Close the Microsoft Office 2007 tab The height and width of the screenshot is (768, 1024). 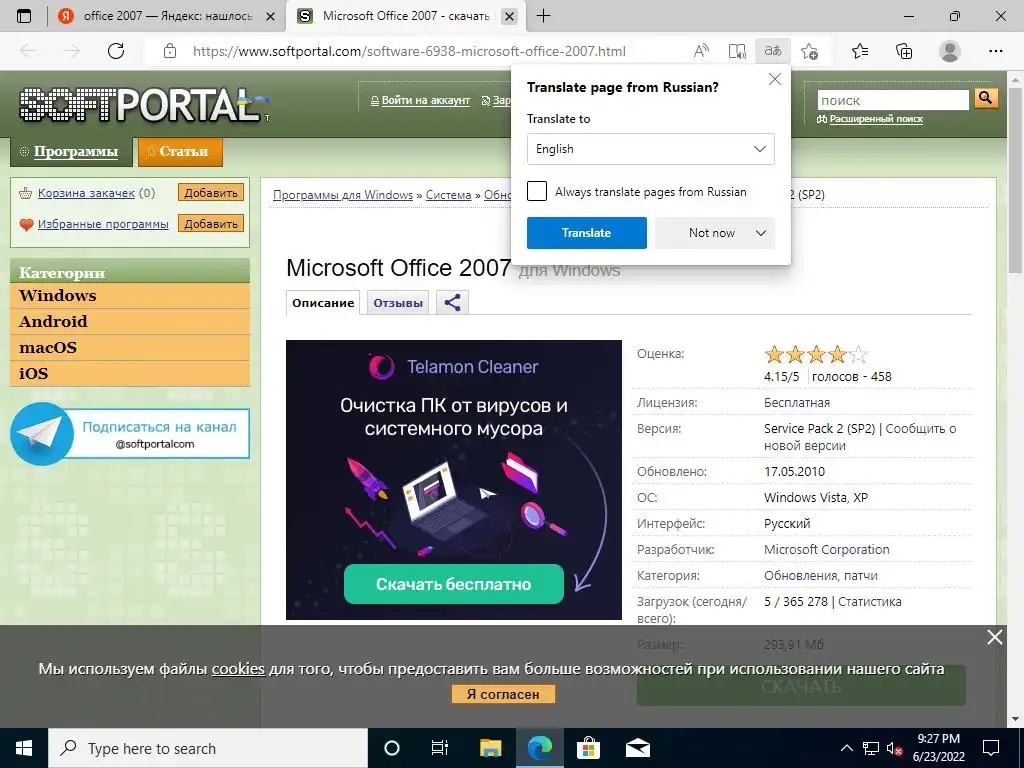(x=510, y=17)
